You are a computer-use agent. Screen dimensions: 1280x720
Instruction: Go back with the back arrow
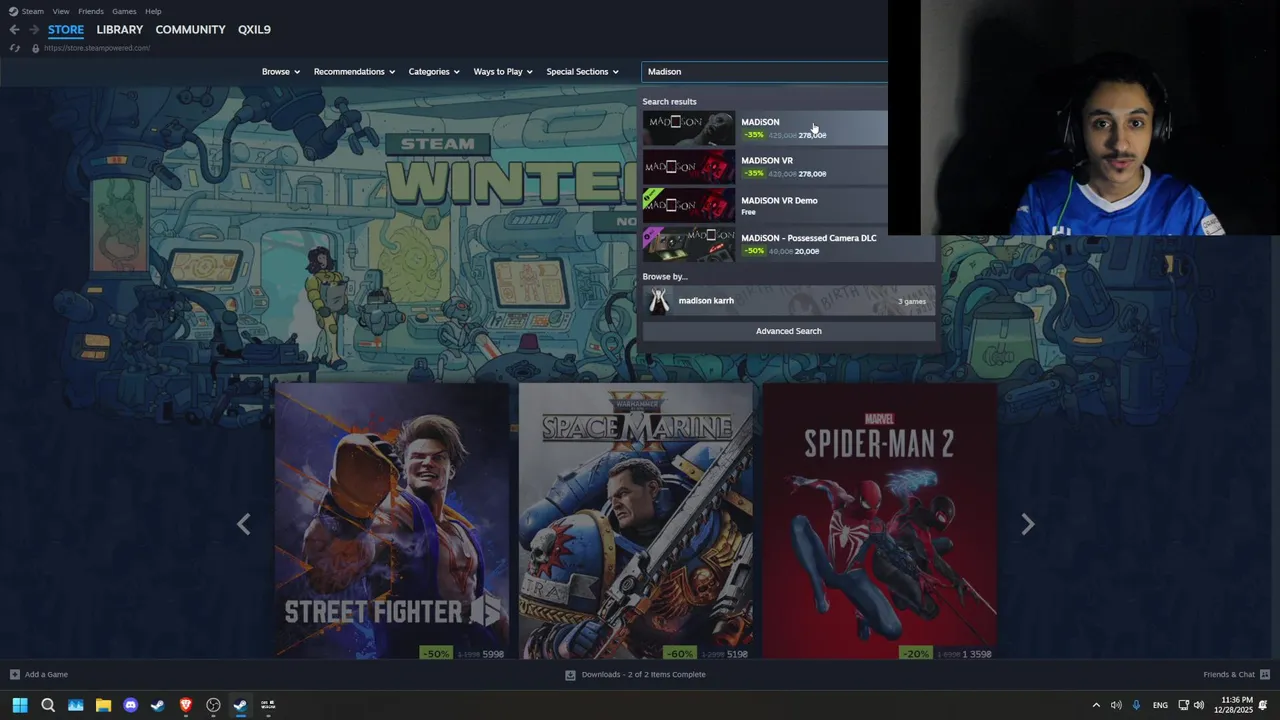pos(14,29)
